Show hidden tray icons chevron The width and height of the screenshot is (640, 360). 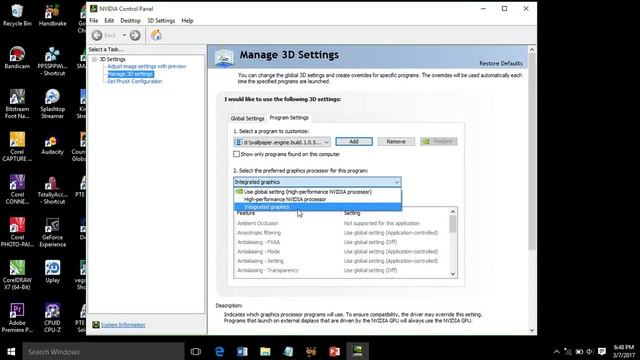click(556, 351)
